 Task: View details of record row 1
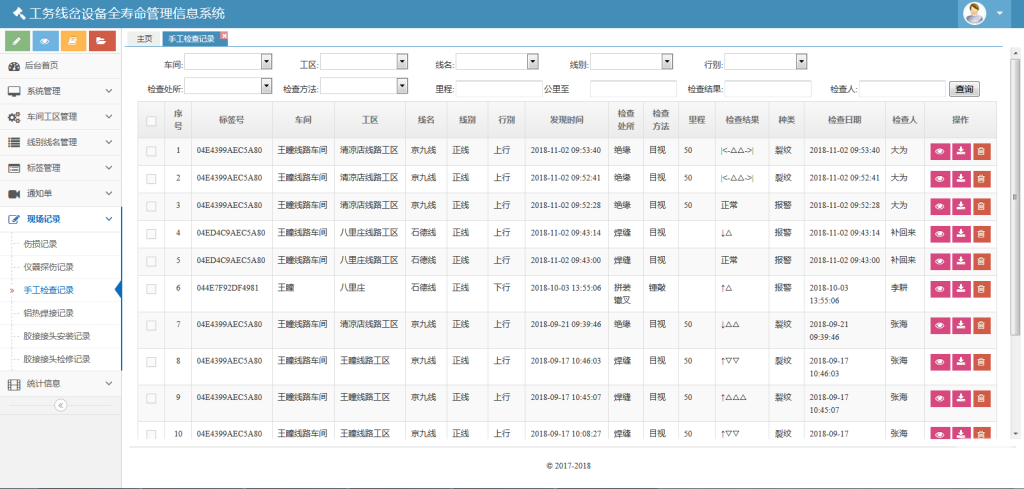940,151
